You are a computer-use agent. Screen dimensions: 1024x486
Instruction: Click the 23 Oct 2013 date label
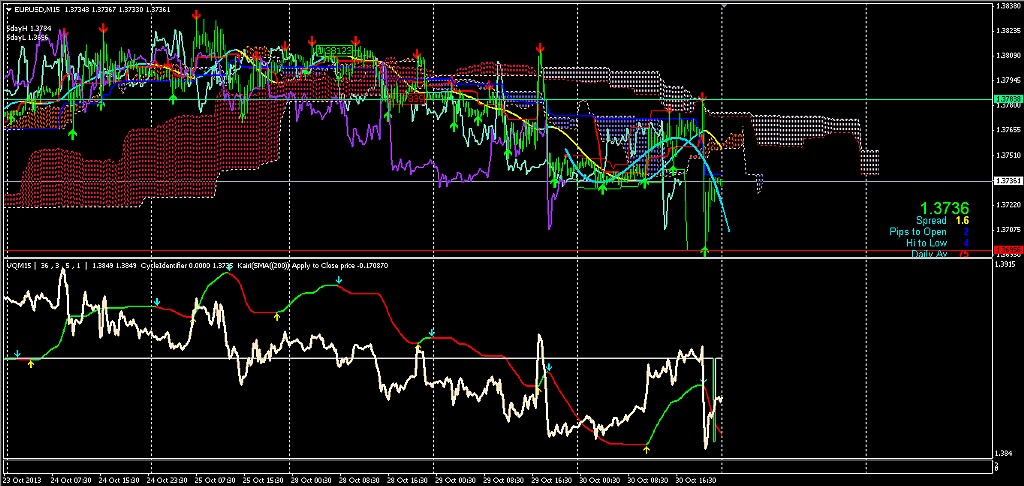pos(22,480)
